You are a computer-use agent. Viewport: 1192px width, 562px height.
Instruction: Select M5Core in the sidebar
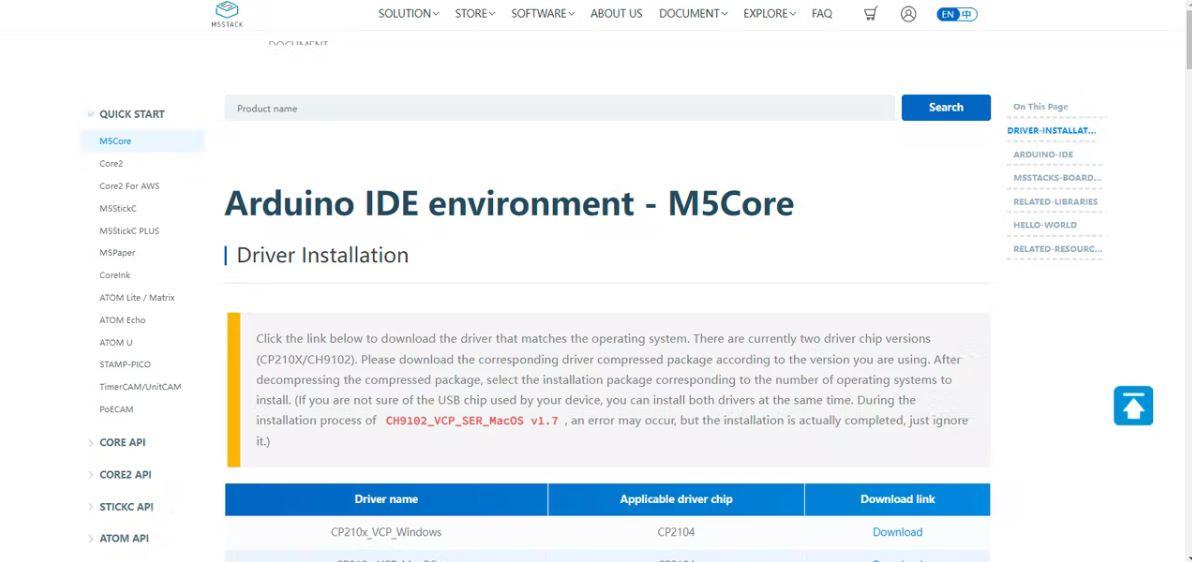coord(142,141)
